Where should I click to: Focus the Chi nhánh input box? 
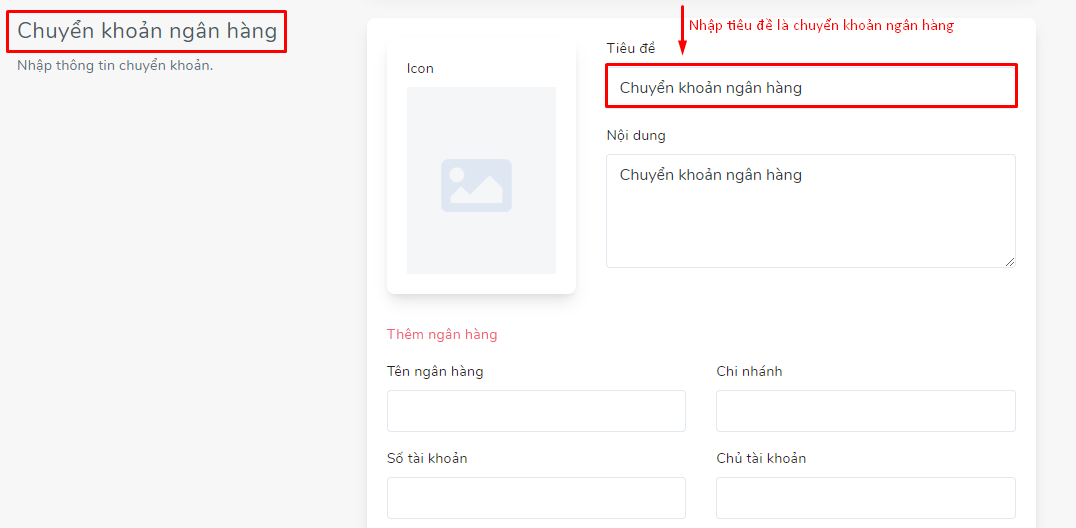coord(865,411)
